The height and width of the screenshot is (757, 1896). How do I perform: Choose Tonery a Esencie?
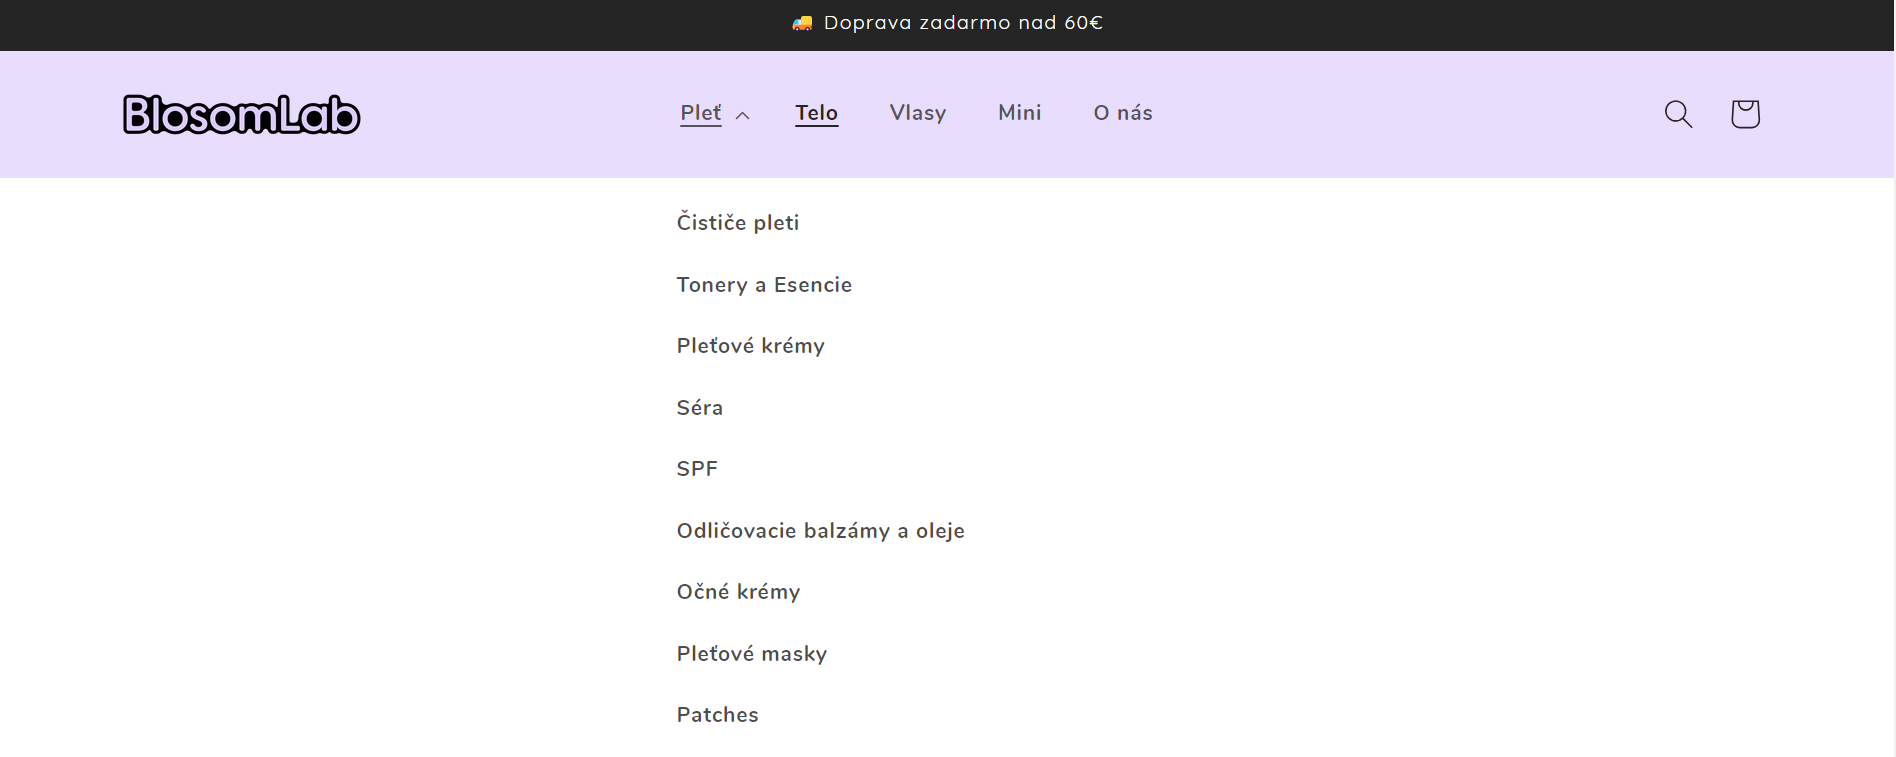(x=764, y=284)
